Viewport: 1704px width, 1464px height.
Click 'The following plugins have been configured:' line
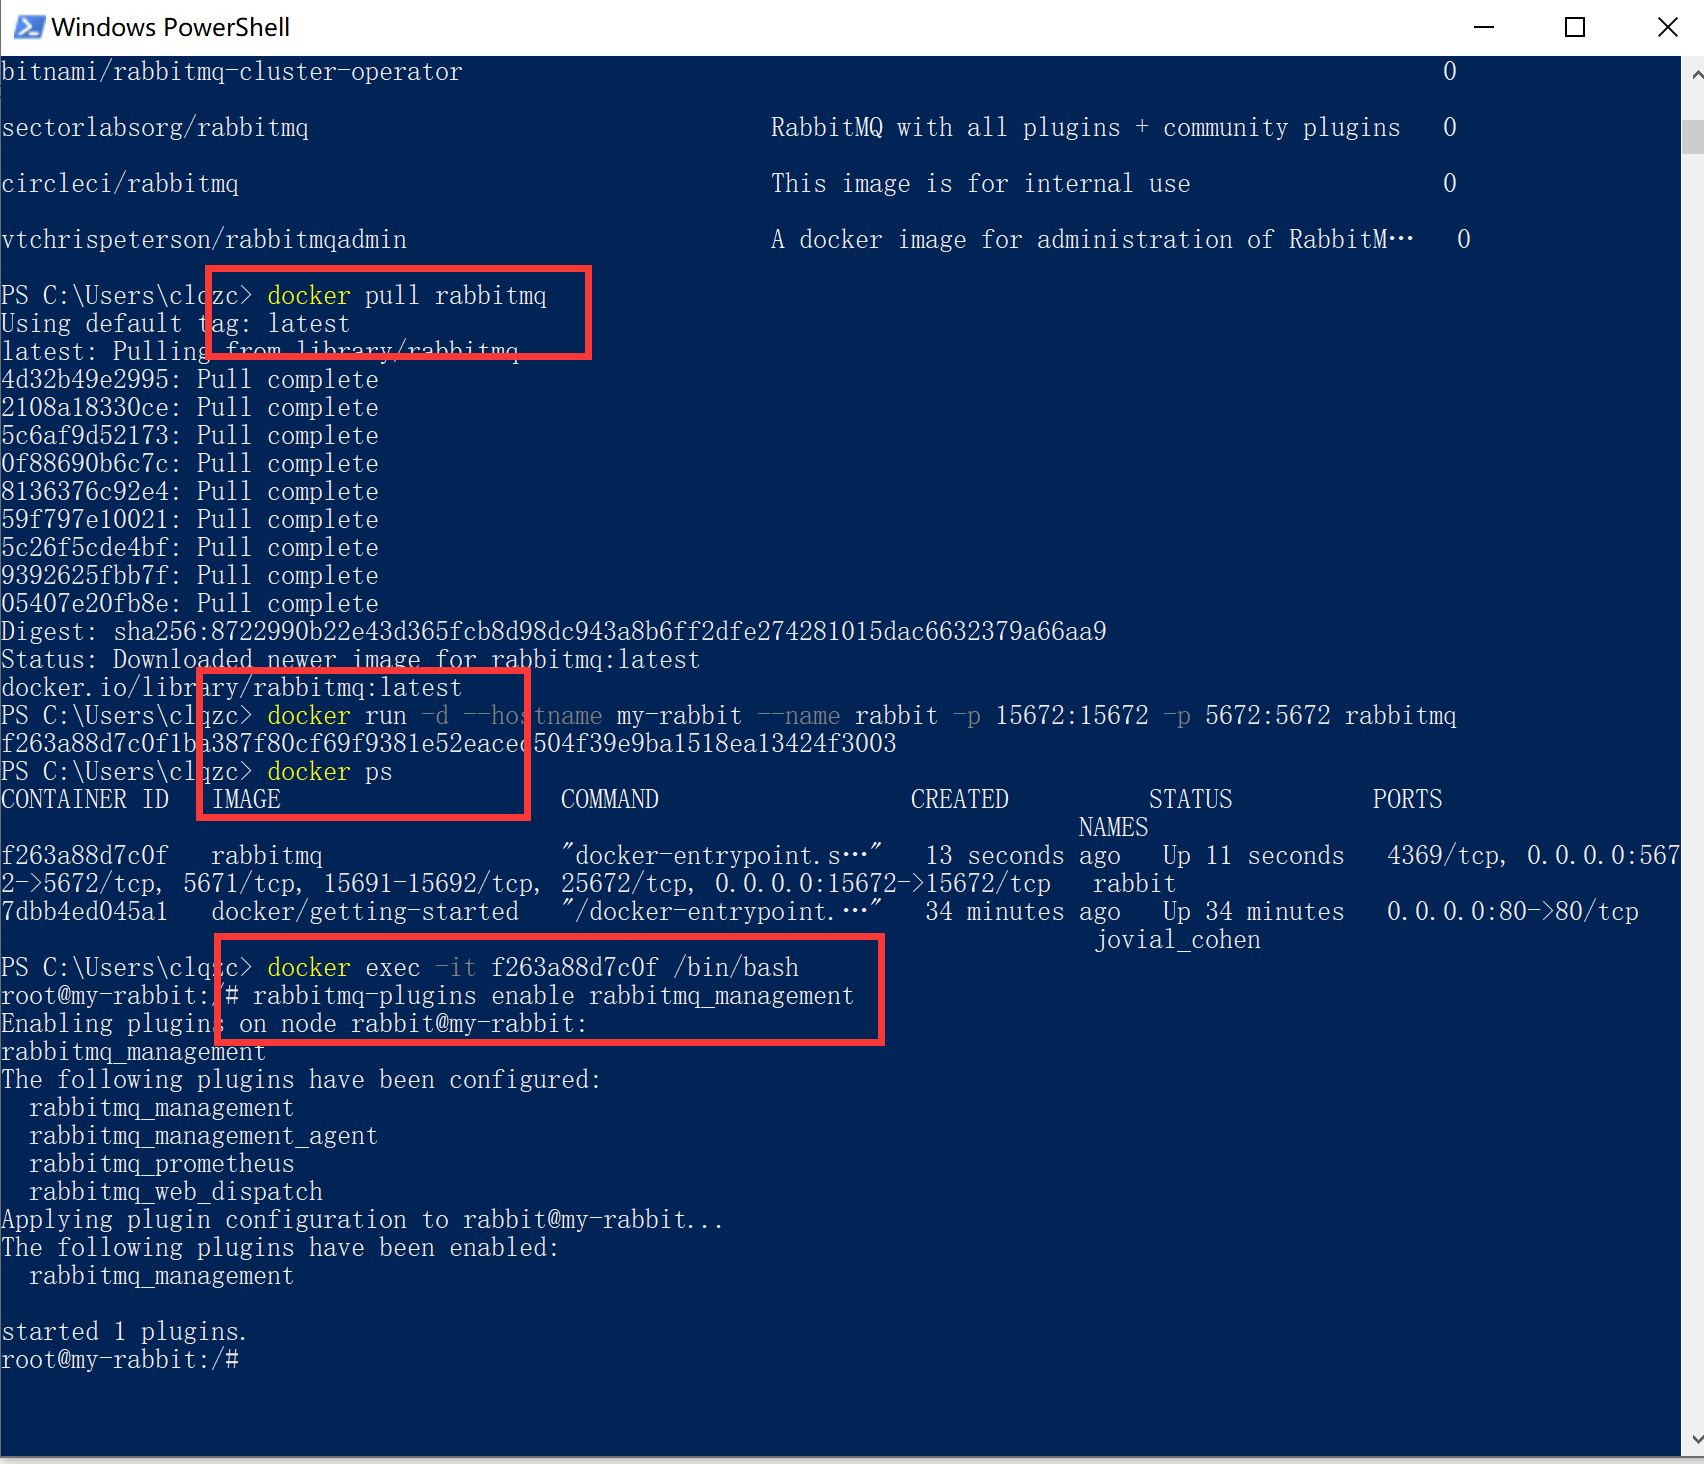point(302,1080)
